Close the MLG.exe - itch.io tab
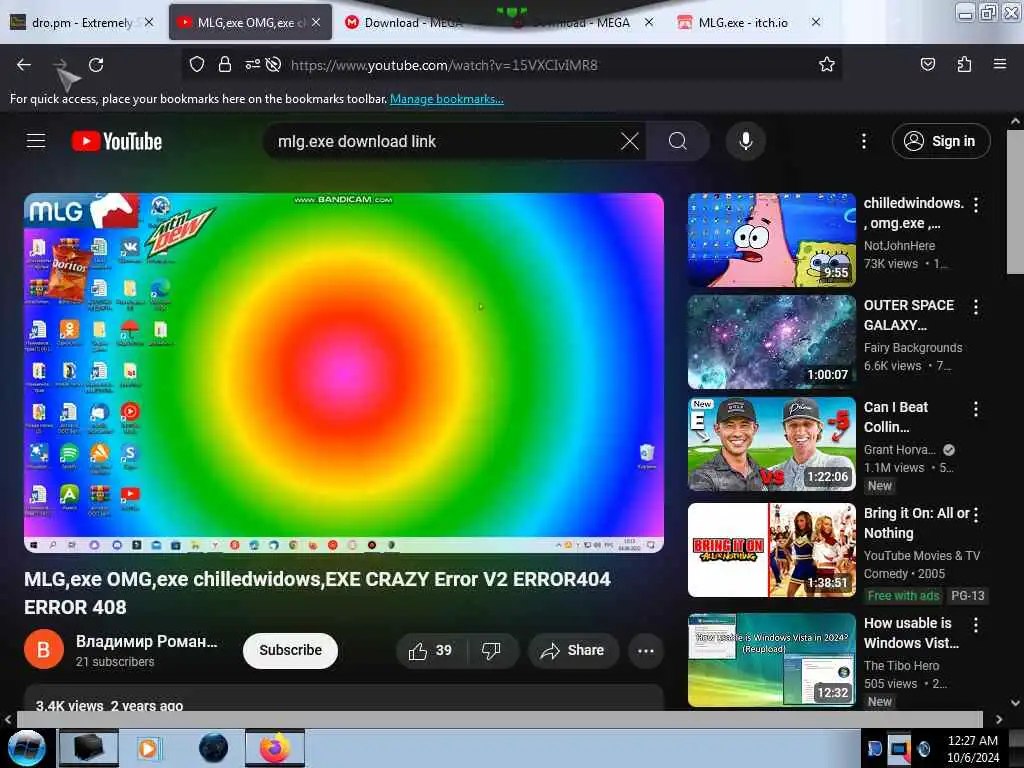 (816, 22)
